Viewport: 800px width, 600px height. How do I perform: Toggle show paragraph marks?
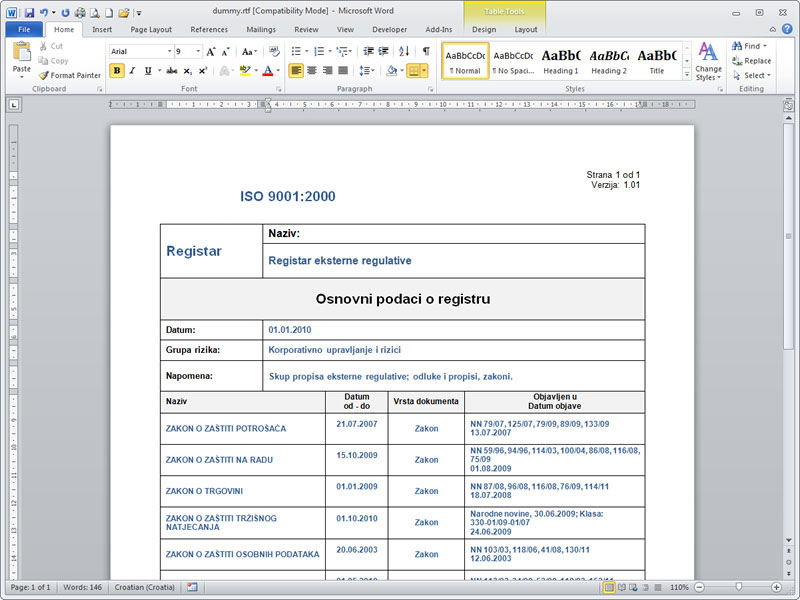point(426,51)
